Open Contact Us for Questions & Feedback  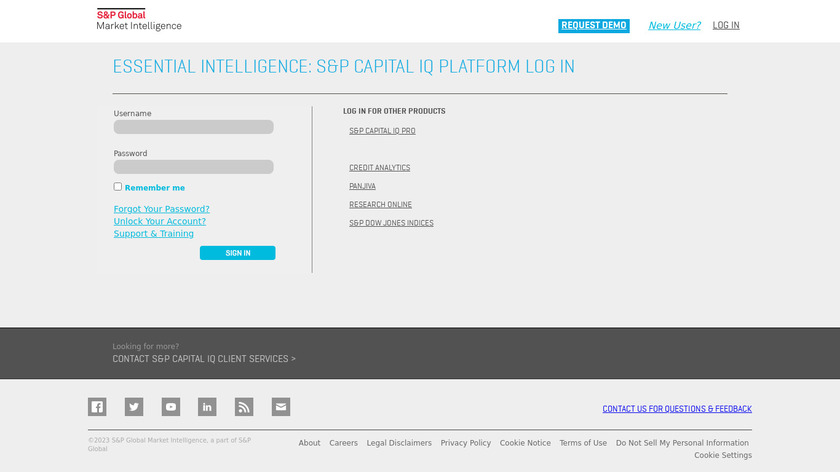677,409
